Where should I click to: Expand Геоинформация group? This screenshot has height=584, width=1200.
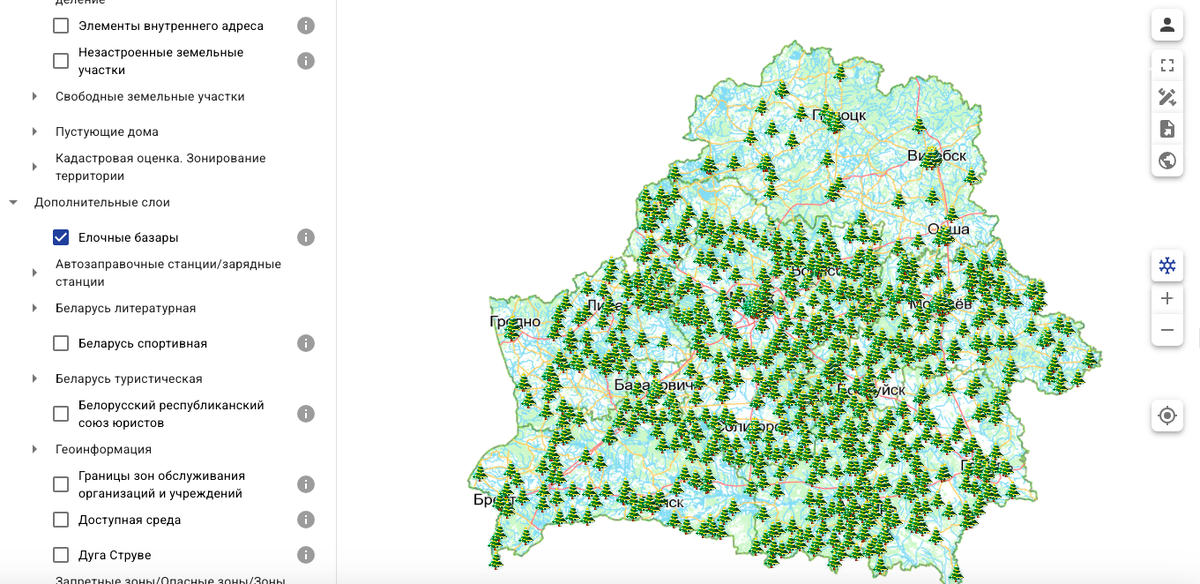pos(35,449)
